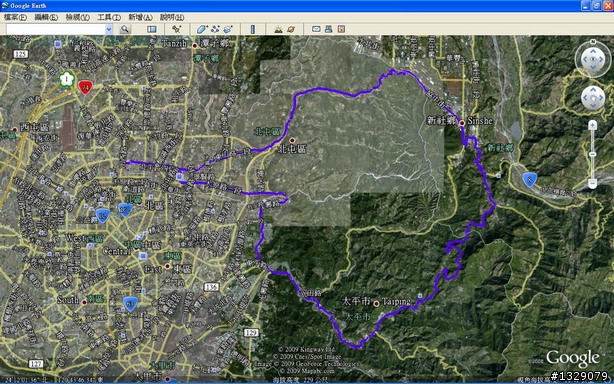Close the Google Earth window
The height and width of the screenshot is (384, 614).
[608, 5]
